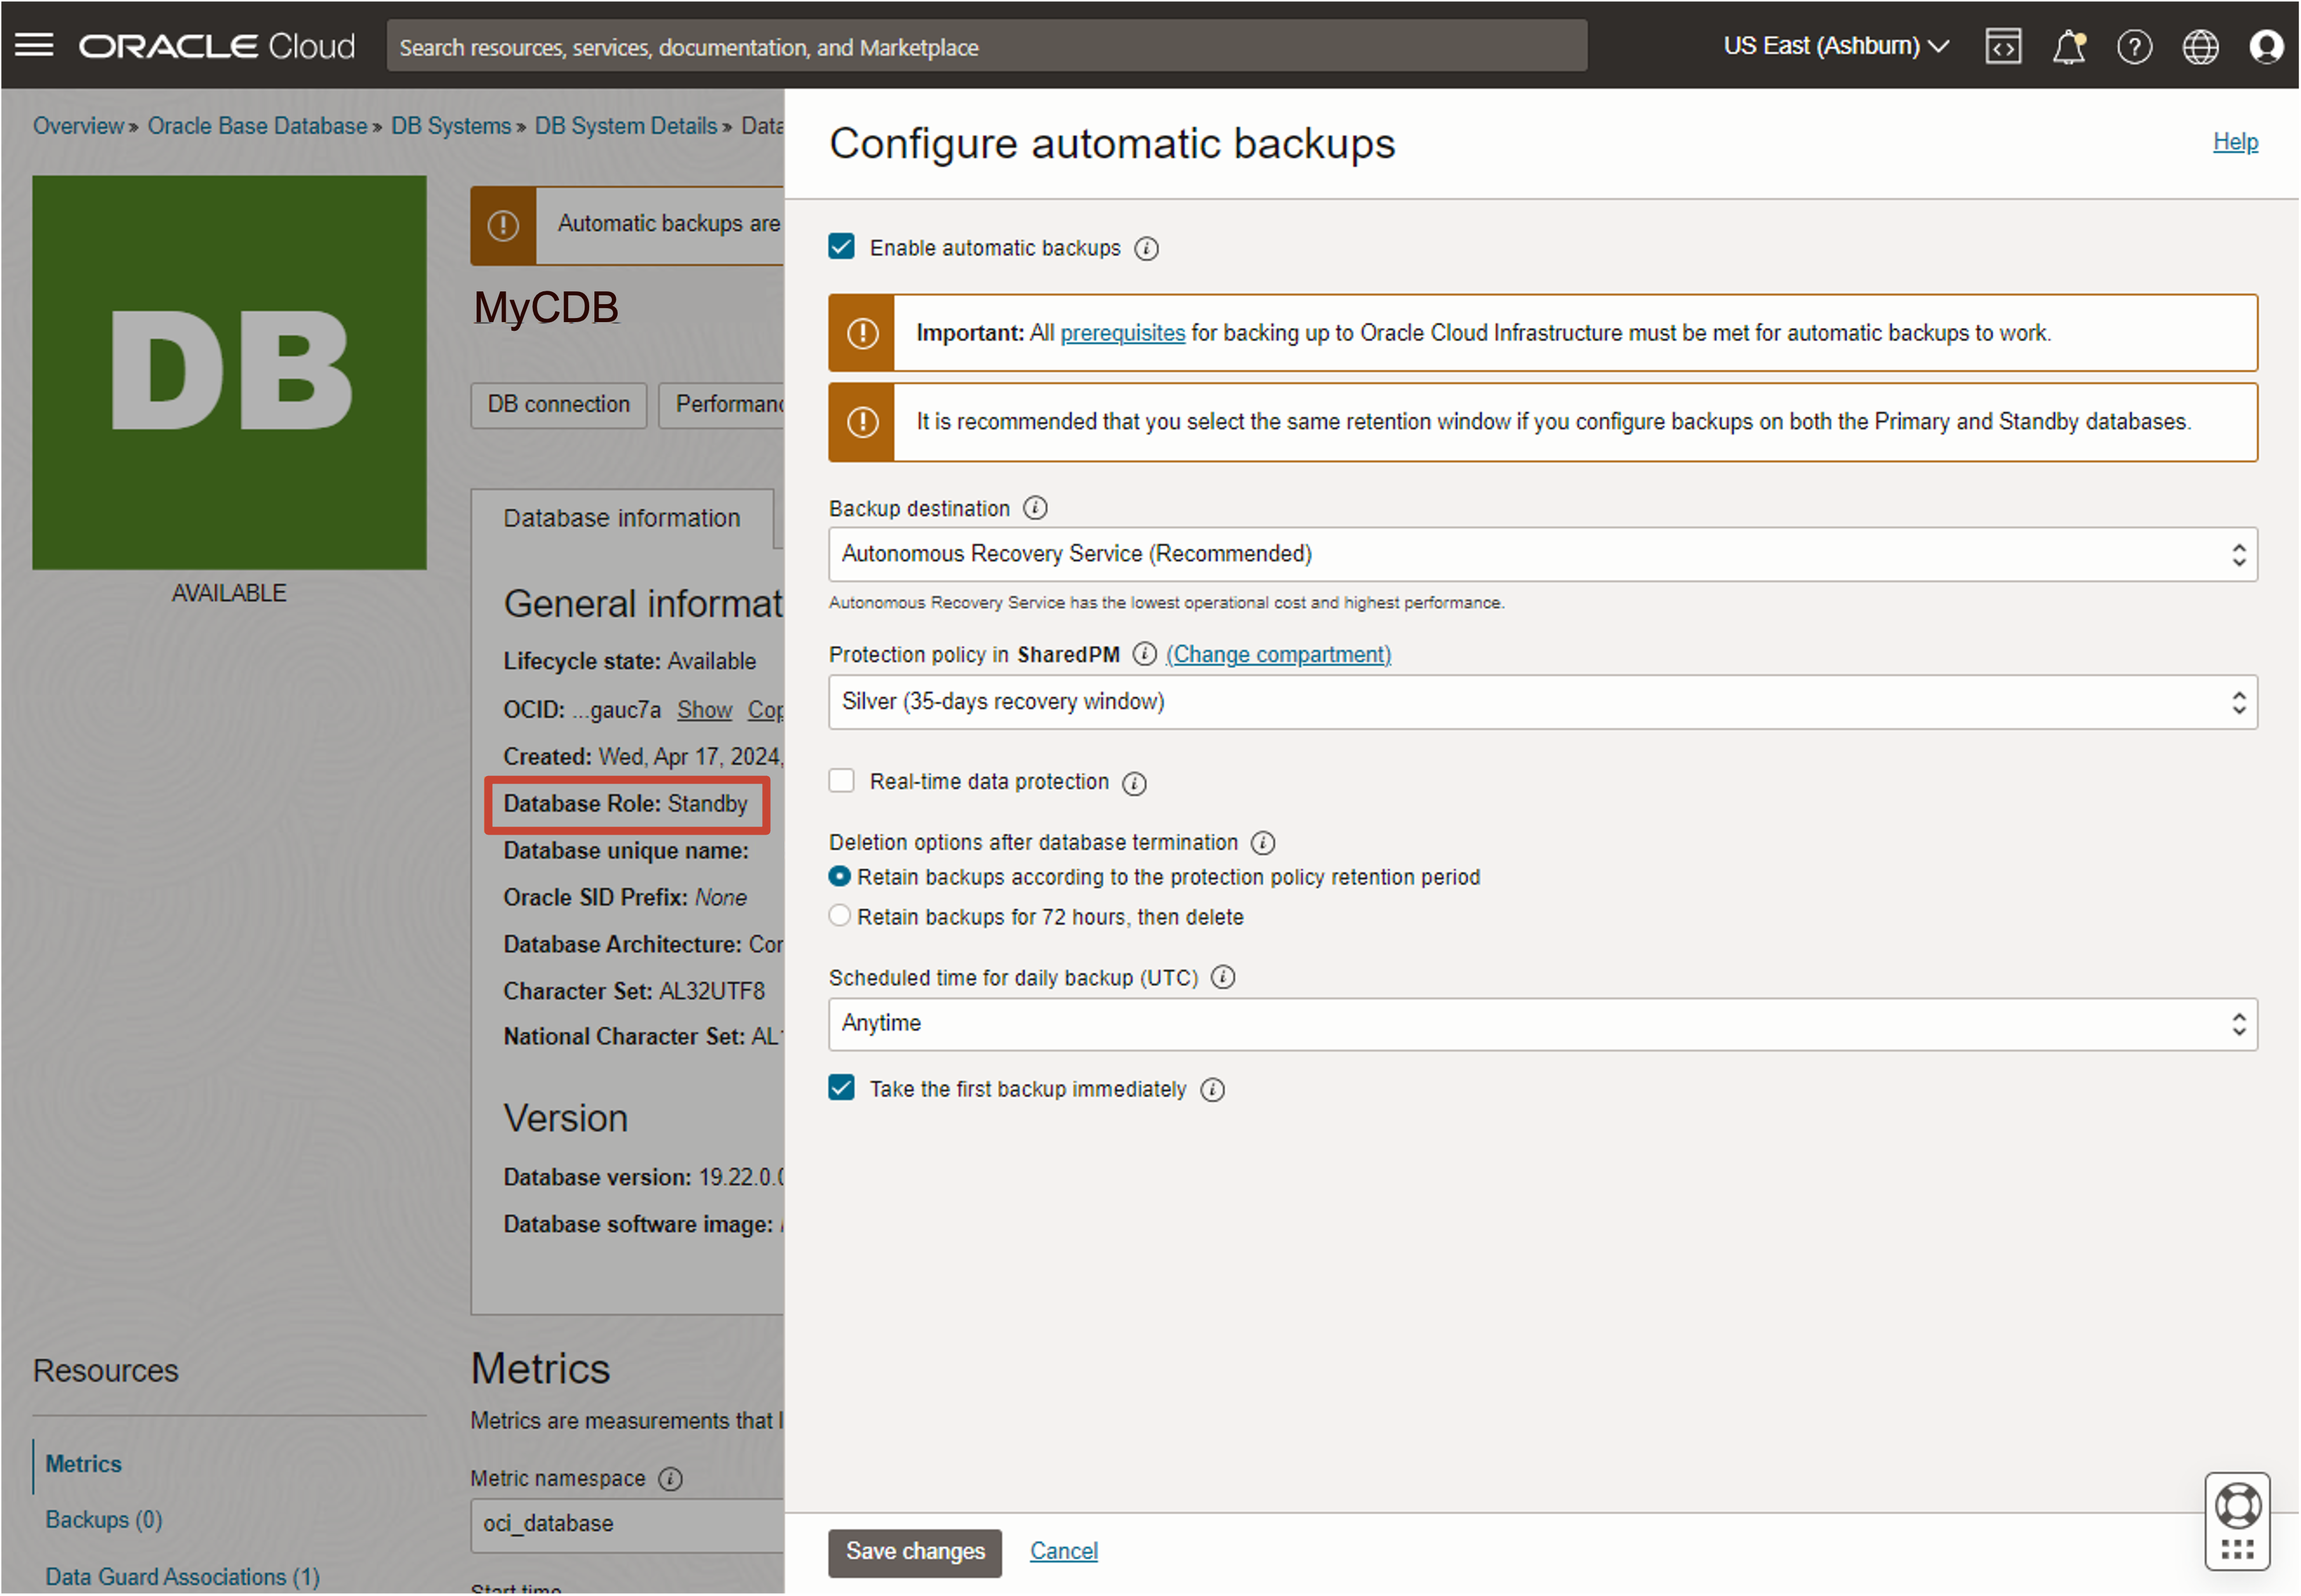Uncheck Take the first backup immediately

point(842,1088)
